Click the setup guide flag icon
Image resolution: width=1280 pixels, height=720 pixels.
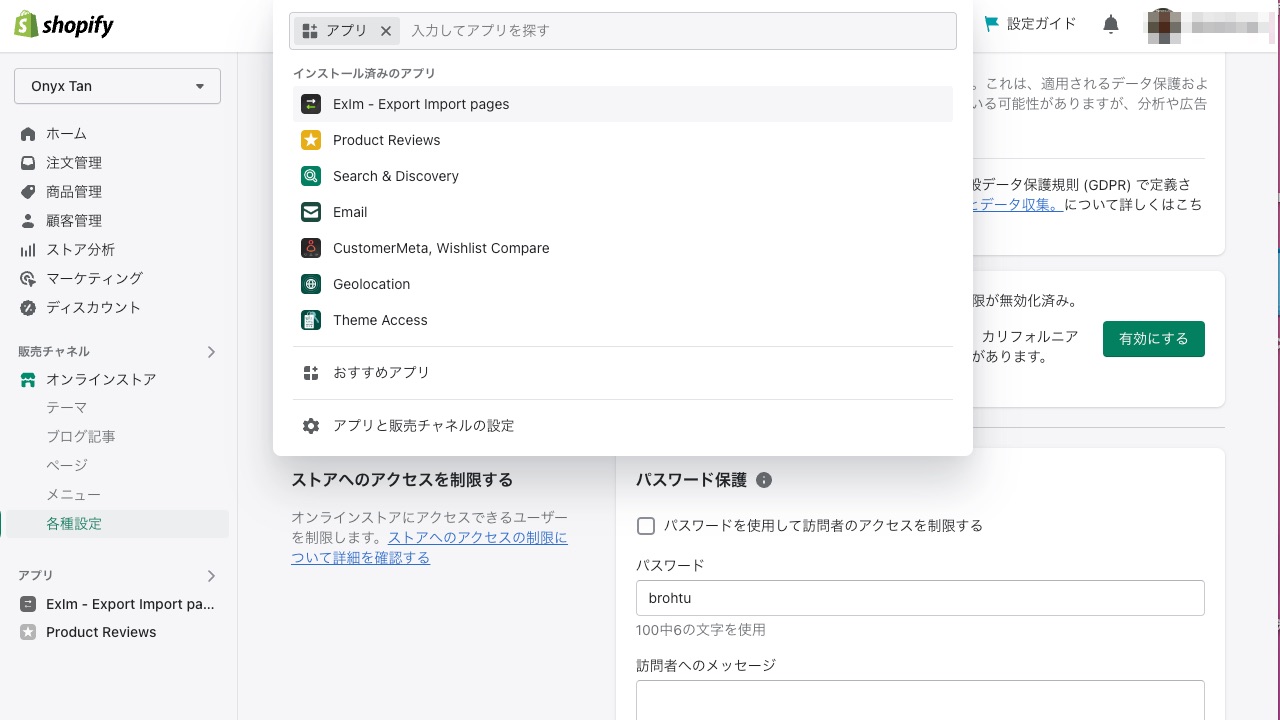point(992,24)
